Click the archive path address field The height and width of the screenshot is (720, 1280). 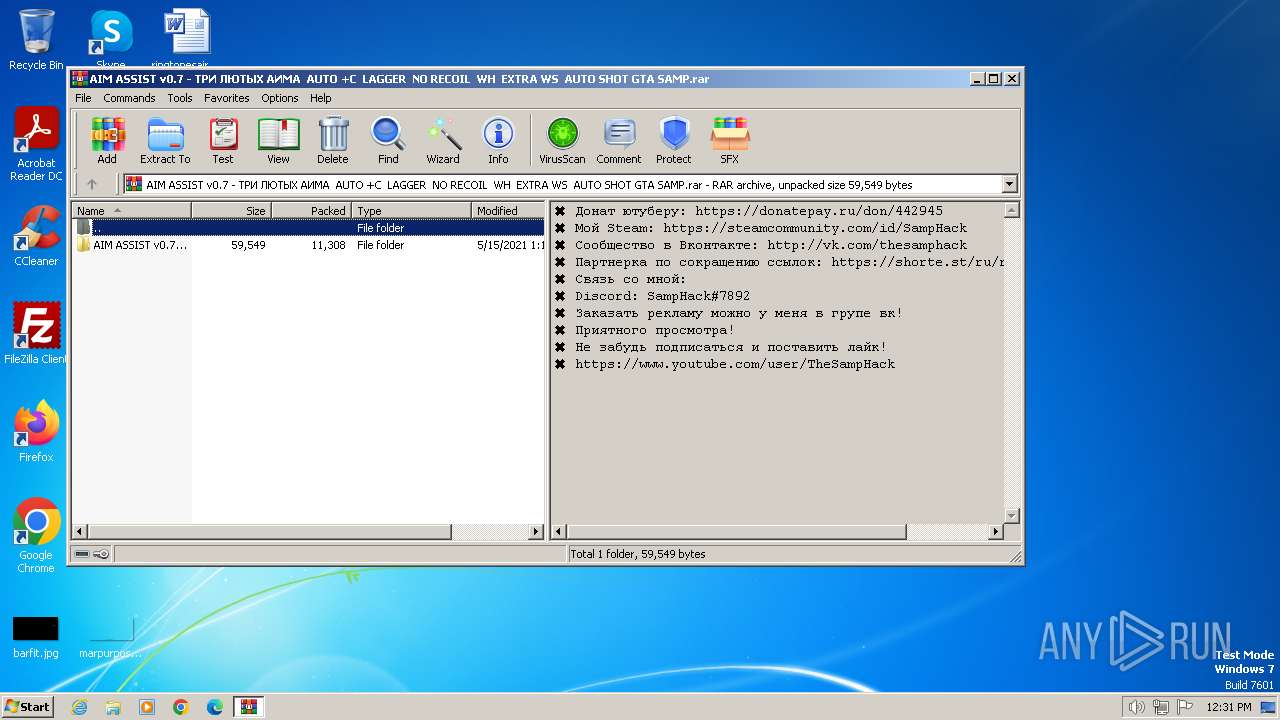562,184
